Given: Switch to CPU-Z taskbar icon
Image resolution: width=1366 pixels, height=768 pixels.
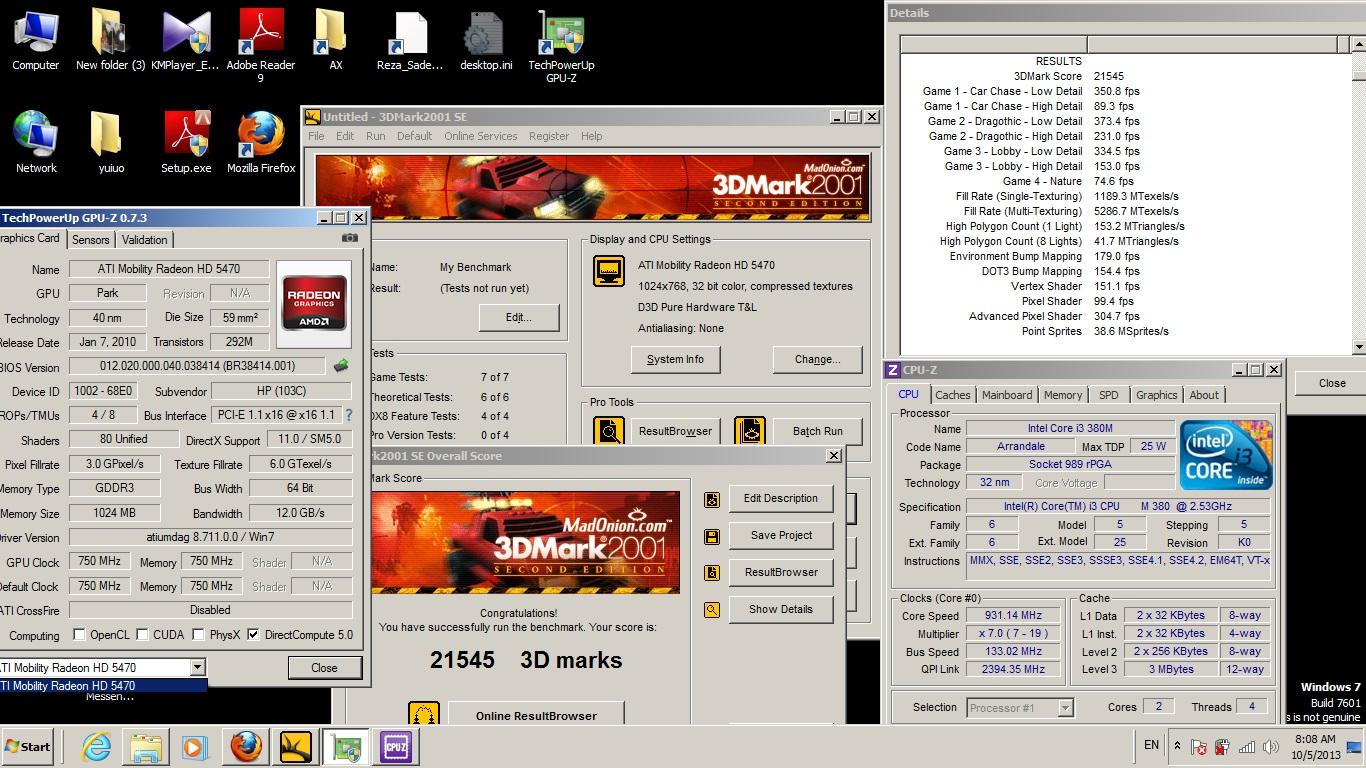Looking at the screenshot, I should (396, 747).
